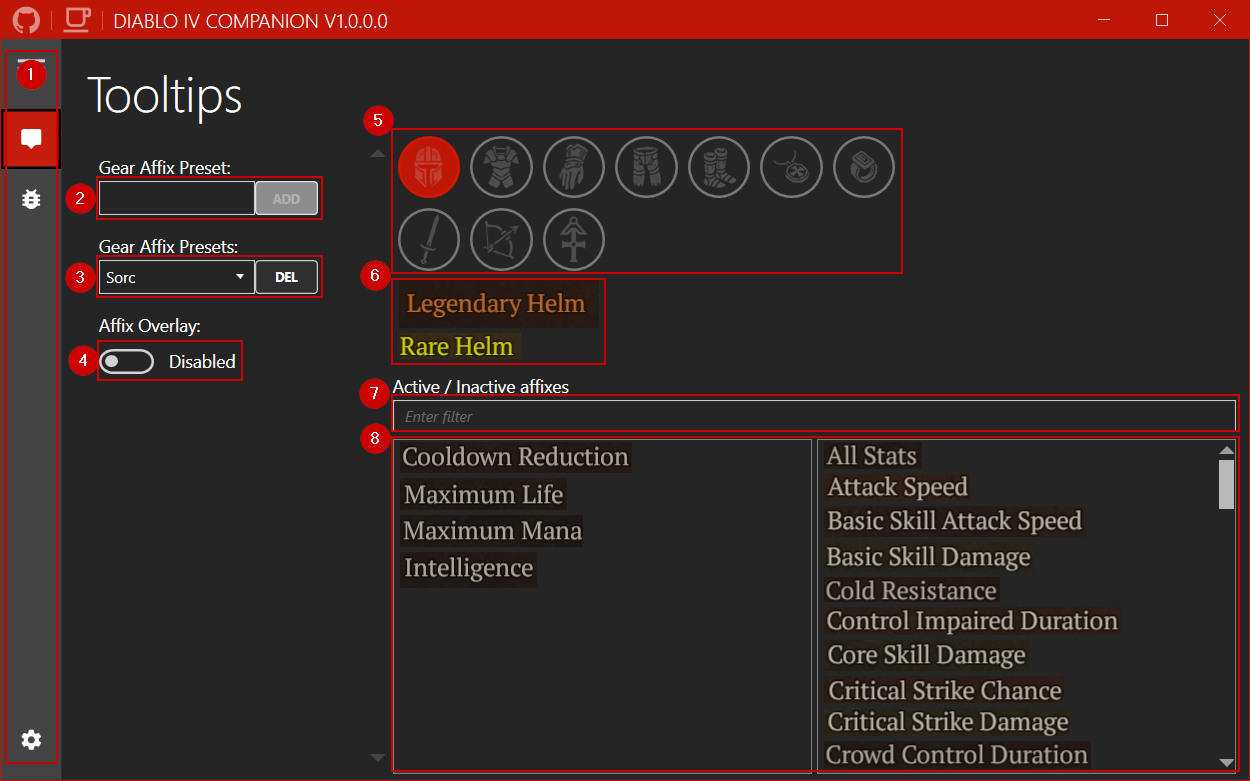Viewport: 1250px width, 781px height.
Task: Toggle the Affix Overlay switch
Action: click(x=127, y=362)
